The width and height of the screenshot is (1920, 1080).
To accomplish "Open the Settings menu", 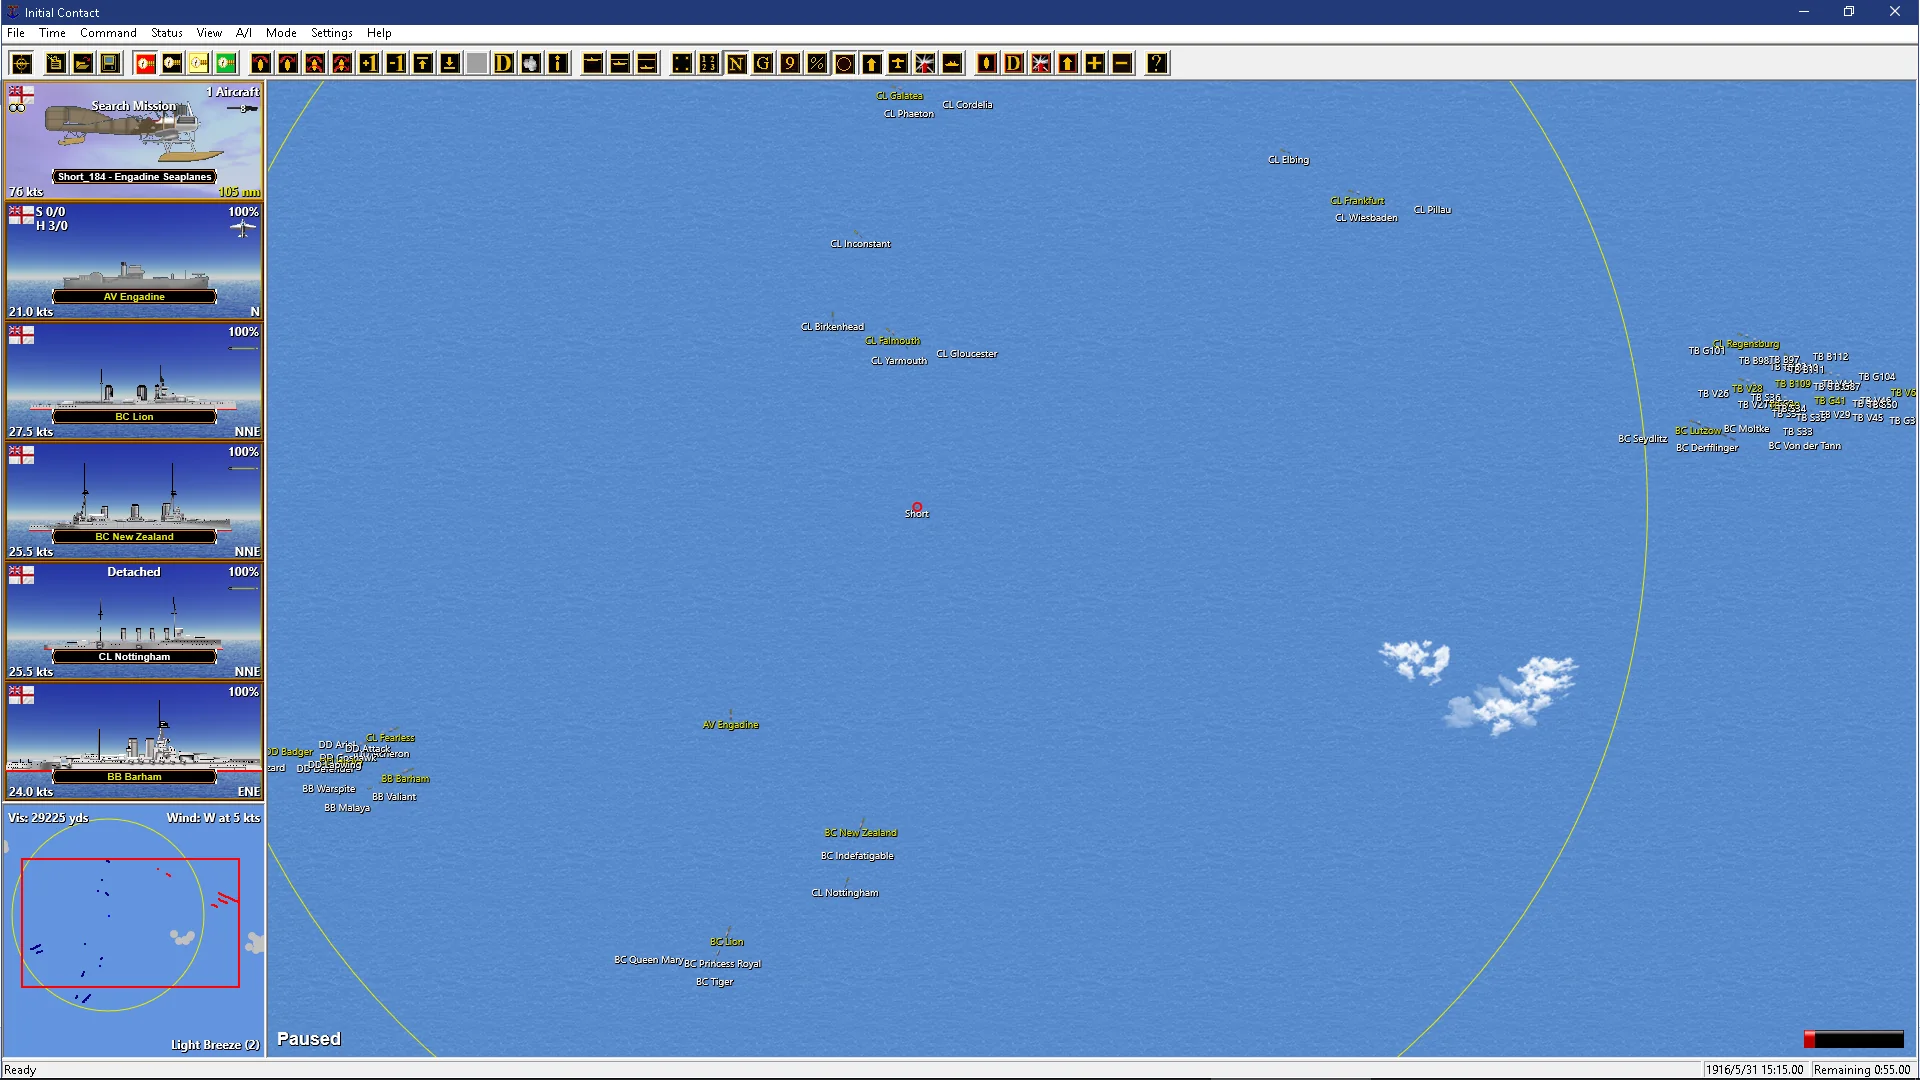I will point(331,33).
